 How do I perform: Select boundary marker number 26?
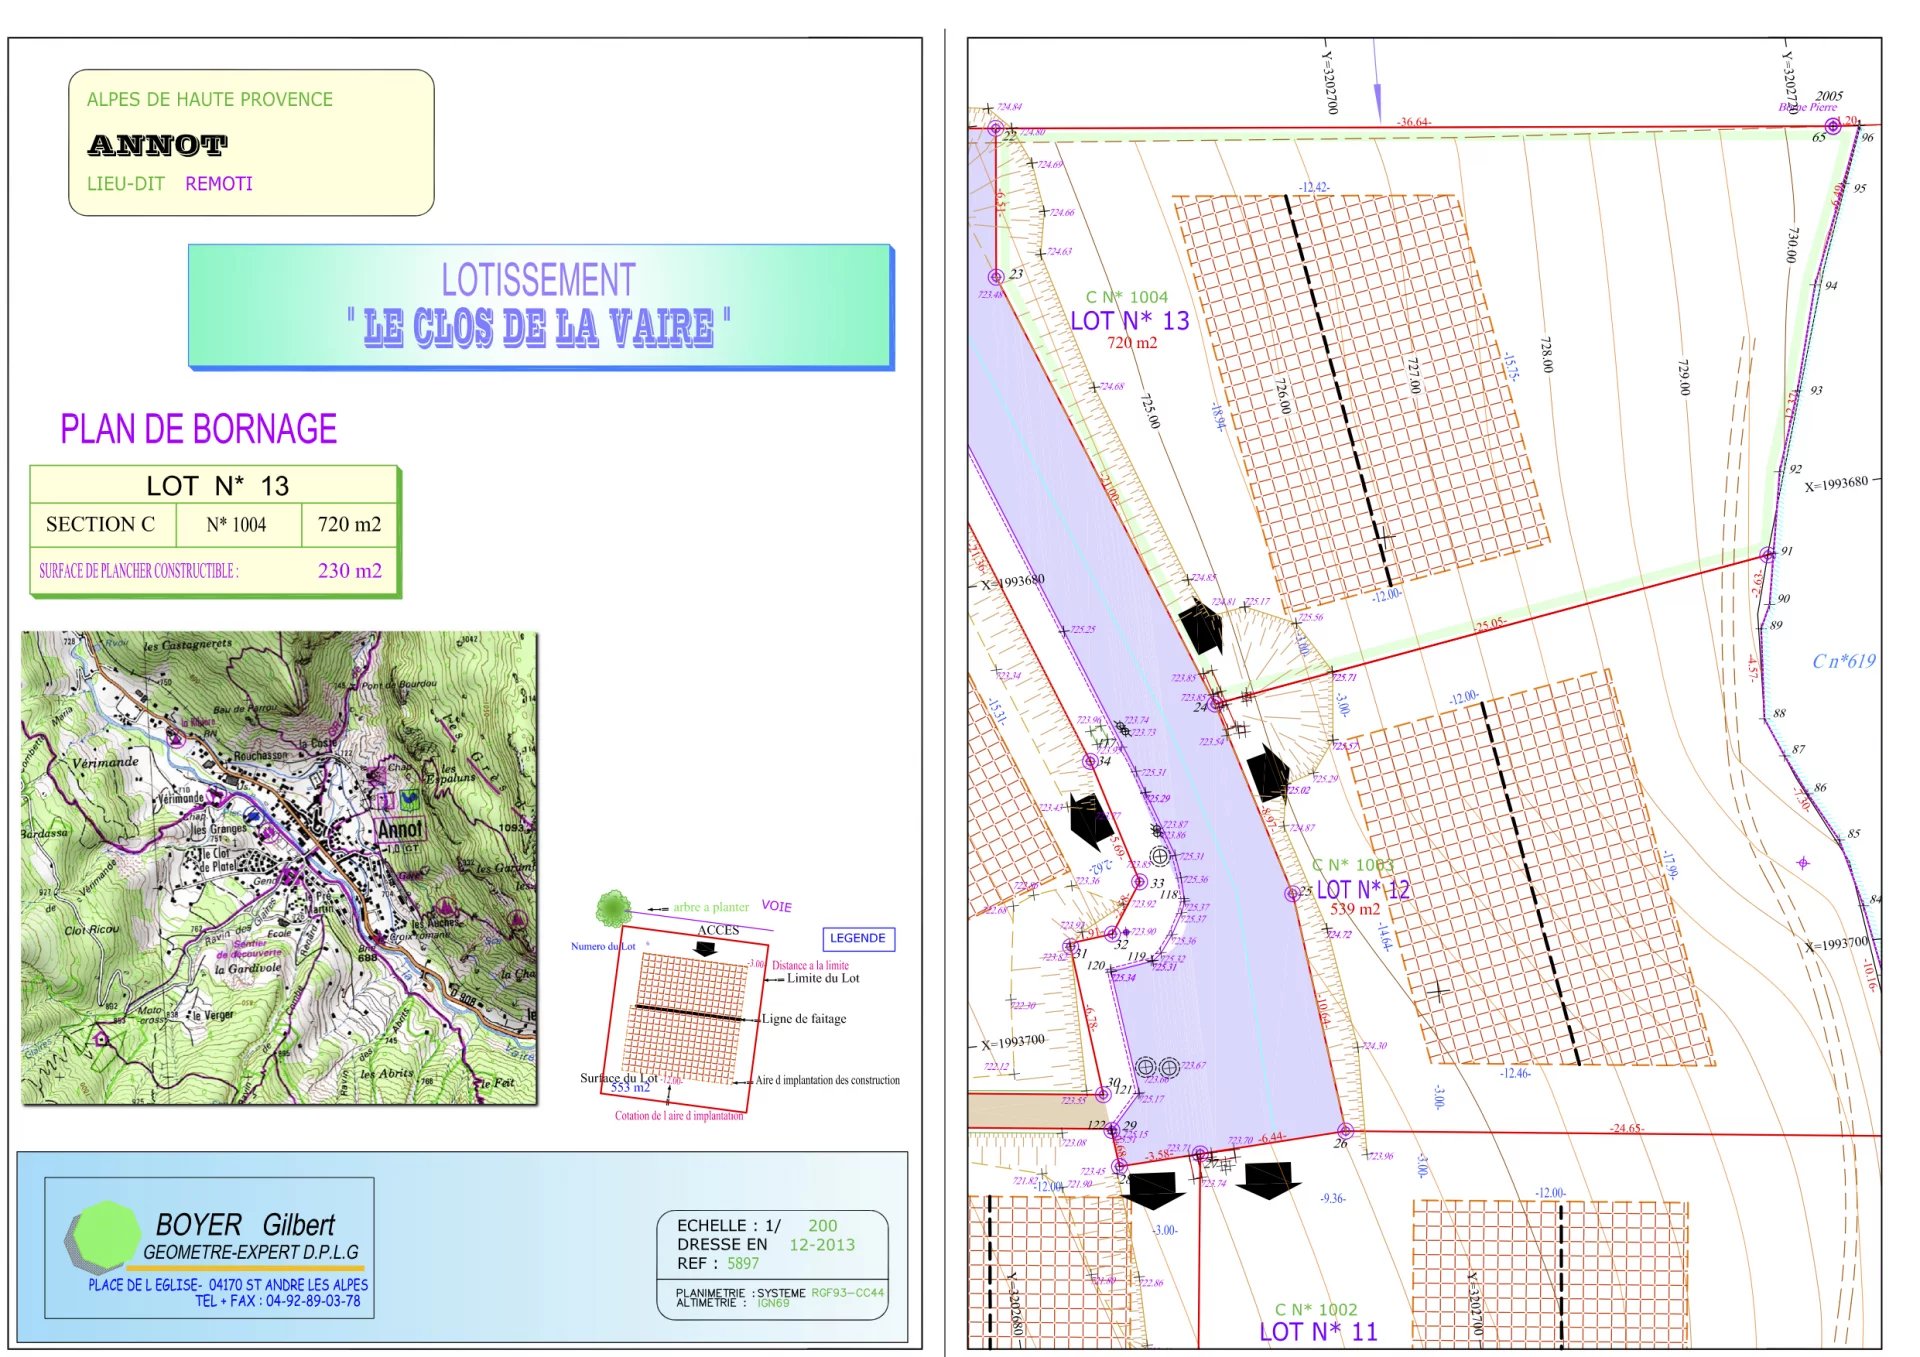click(x=1345, y=1131)
